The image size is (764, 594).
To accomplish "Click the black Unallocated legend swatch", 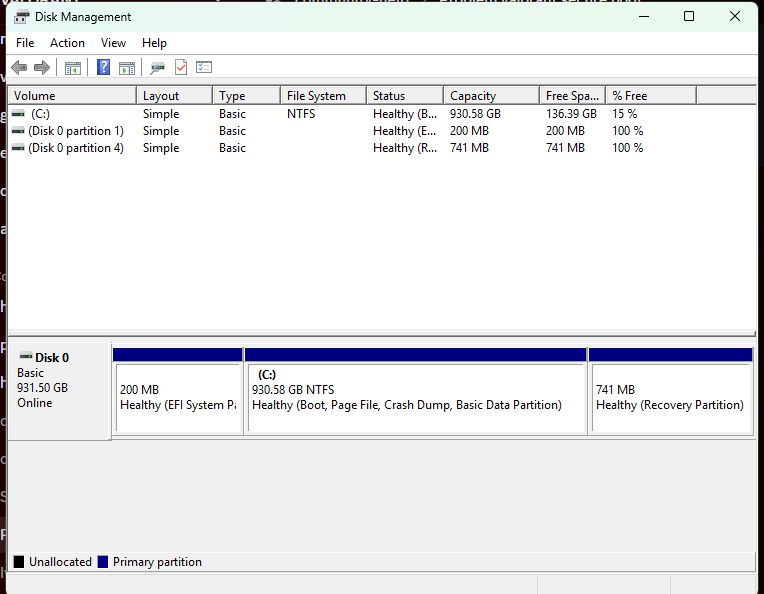I will (19, 562).
